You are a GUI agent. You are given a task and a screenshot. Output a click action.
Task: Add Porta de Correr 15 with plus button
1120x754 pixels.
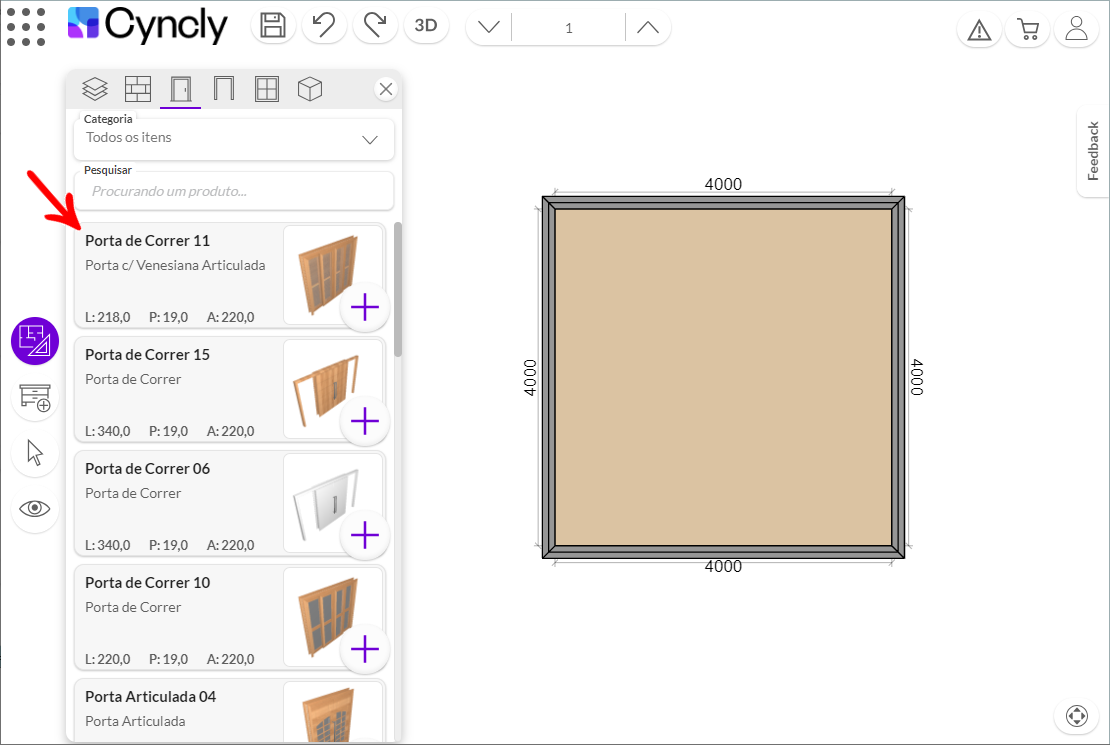coord(365,421)
